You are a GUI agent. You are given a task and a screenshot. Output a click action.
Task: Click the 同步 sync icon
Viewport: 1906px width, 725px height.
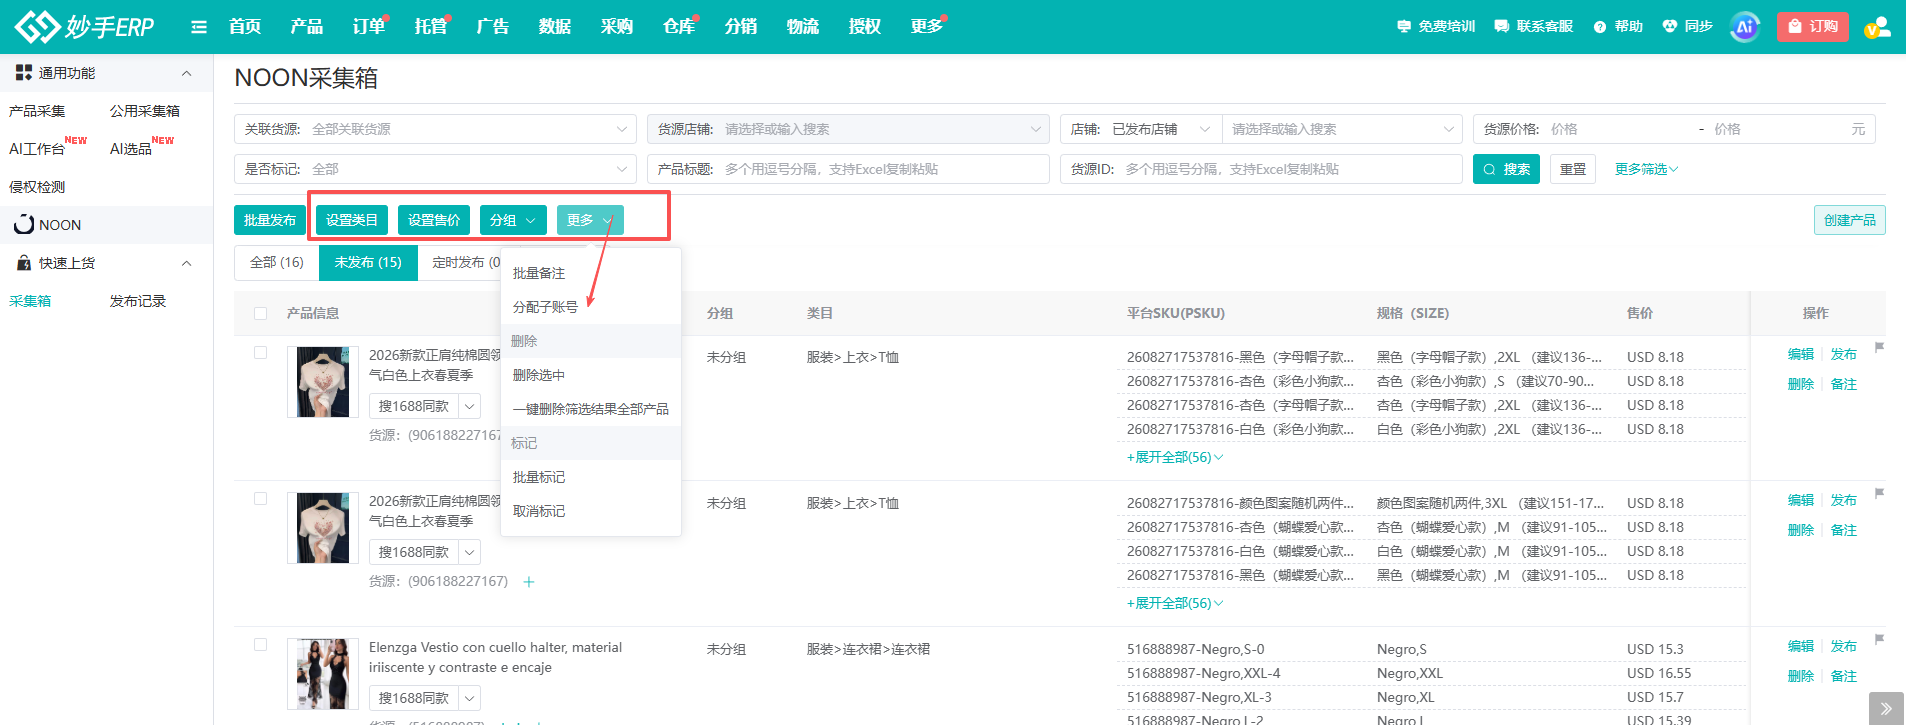1688,27
